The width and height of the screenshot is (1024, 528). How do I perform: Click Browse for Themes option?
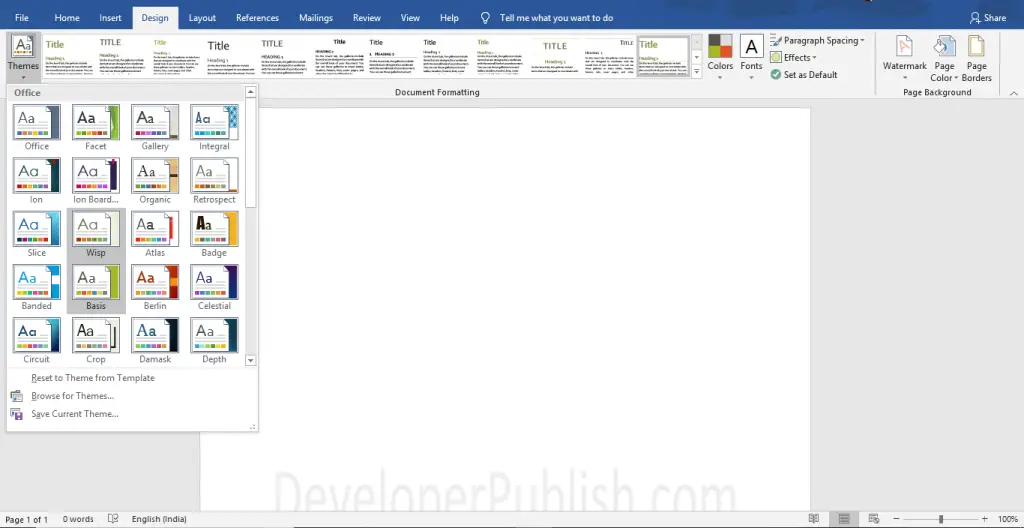72,395
